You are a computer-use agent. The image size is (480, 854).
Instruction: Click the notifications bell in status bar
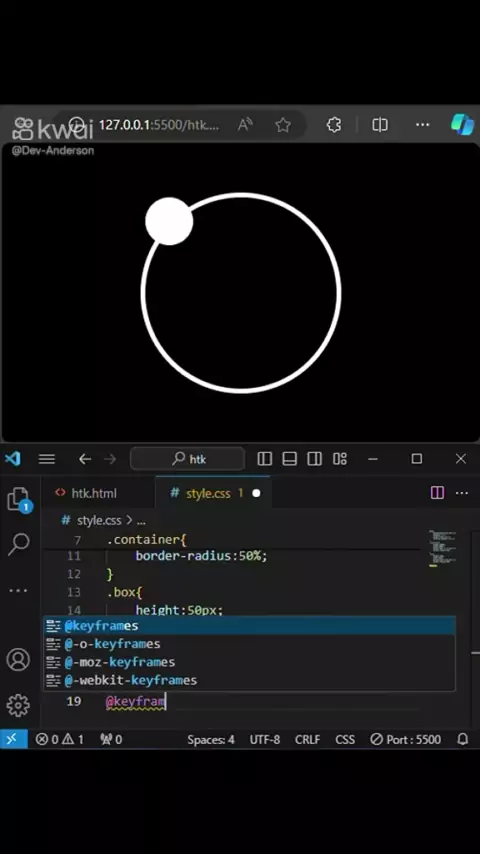[463, 739]
